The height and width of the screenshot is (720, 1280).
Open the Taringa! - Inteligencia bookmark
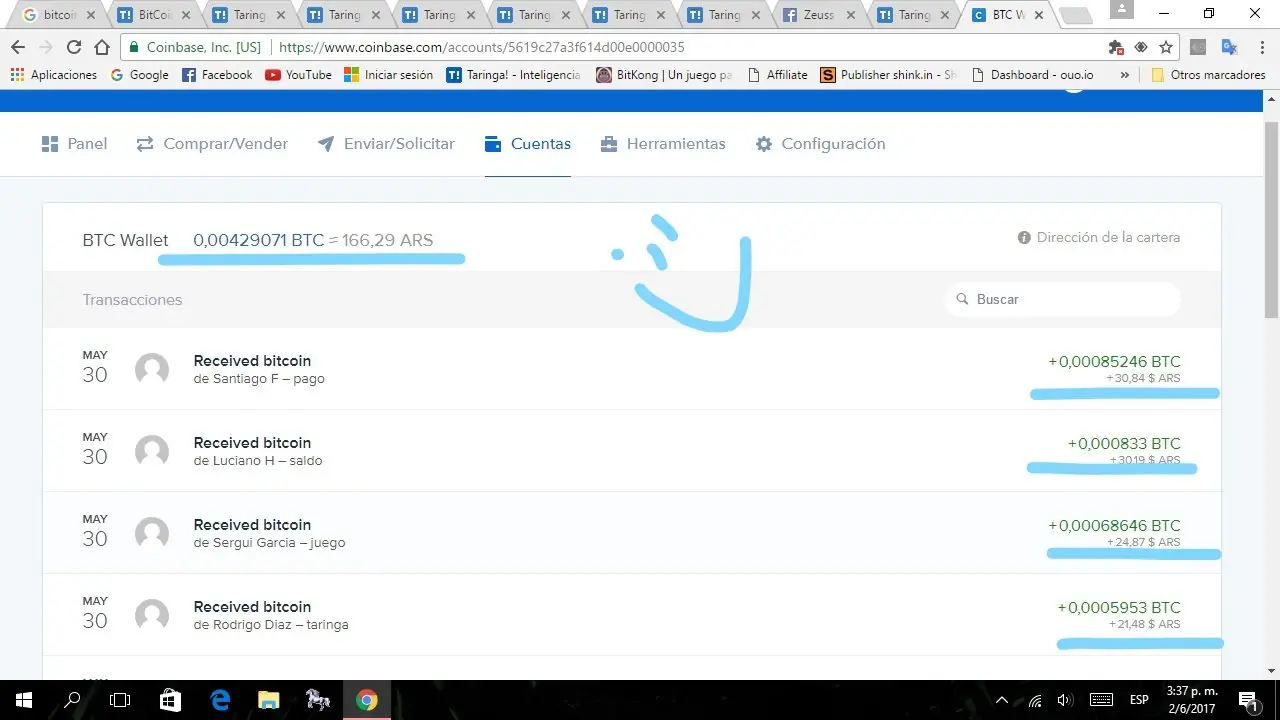[x=513, y=75]
